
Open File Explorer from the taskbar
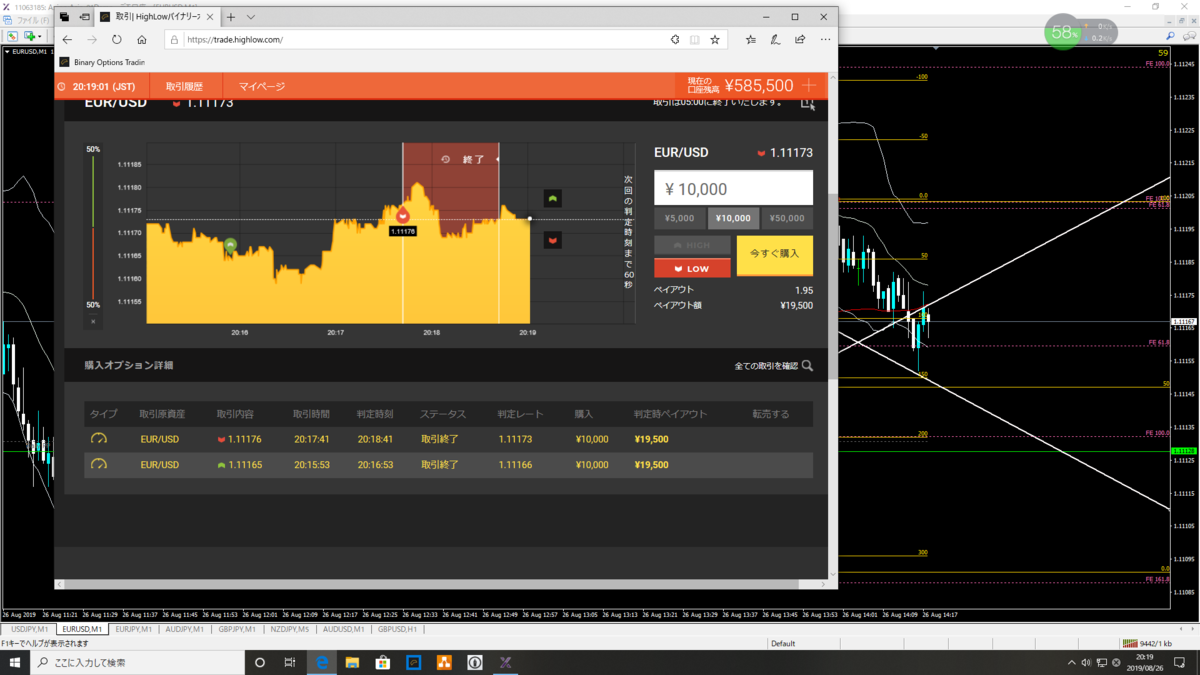pos(352,662)
